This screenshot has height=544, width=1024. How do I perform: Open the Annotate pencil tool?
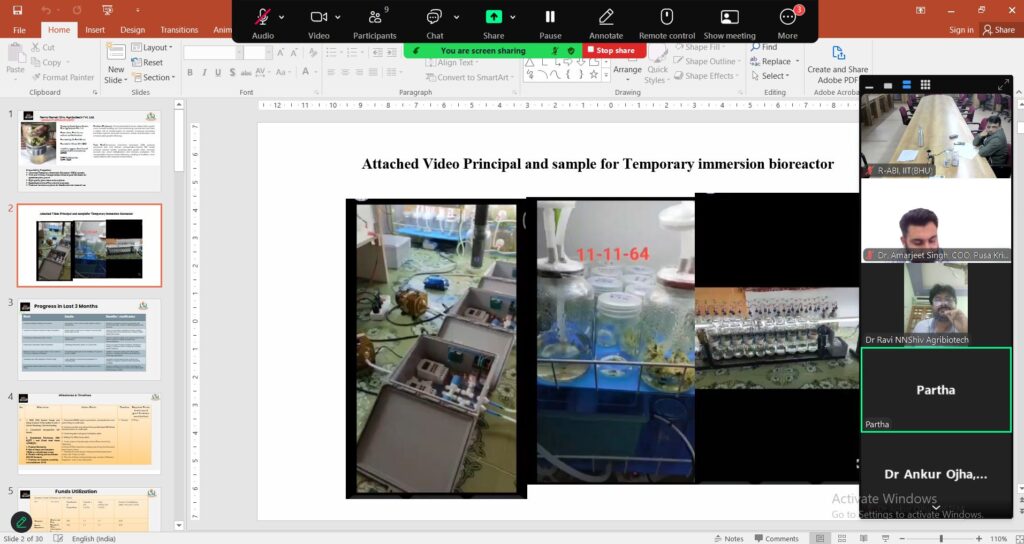tap(606, 18)
